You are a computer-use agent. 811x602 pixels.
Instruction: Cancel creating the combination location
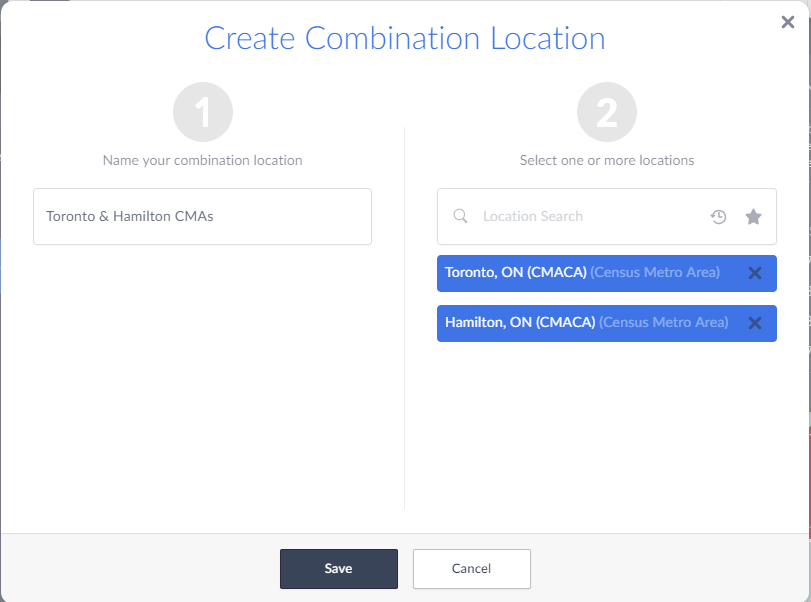tap(471, 568)
